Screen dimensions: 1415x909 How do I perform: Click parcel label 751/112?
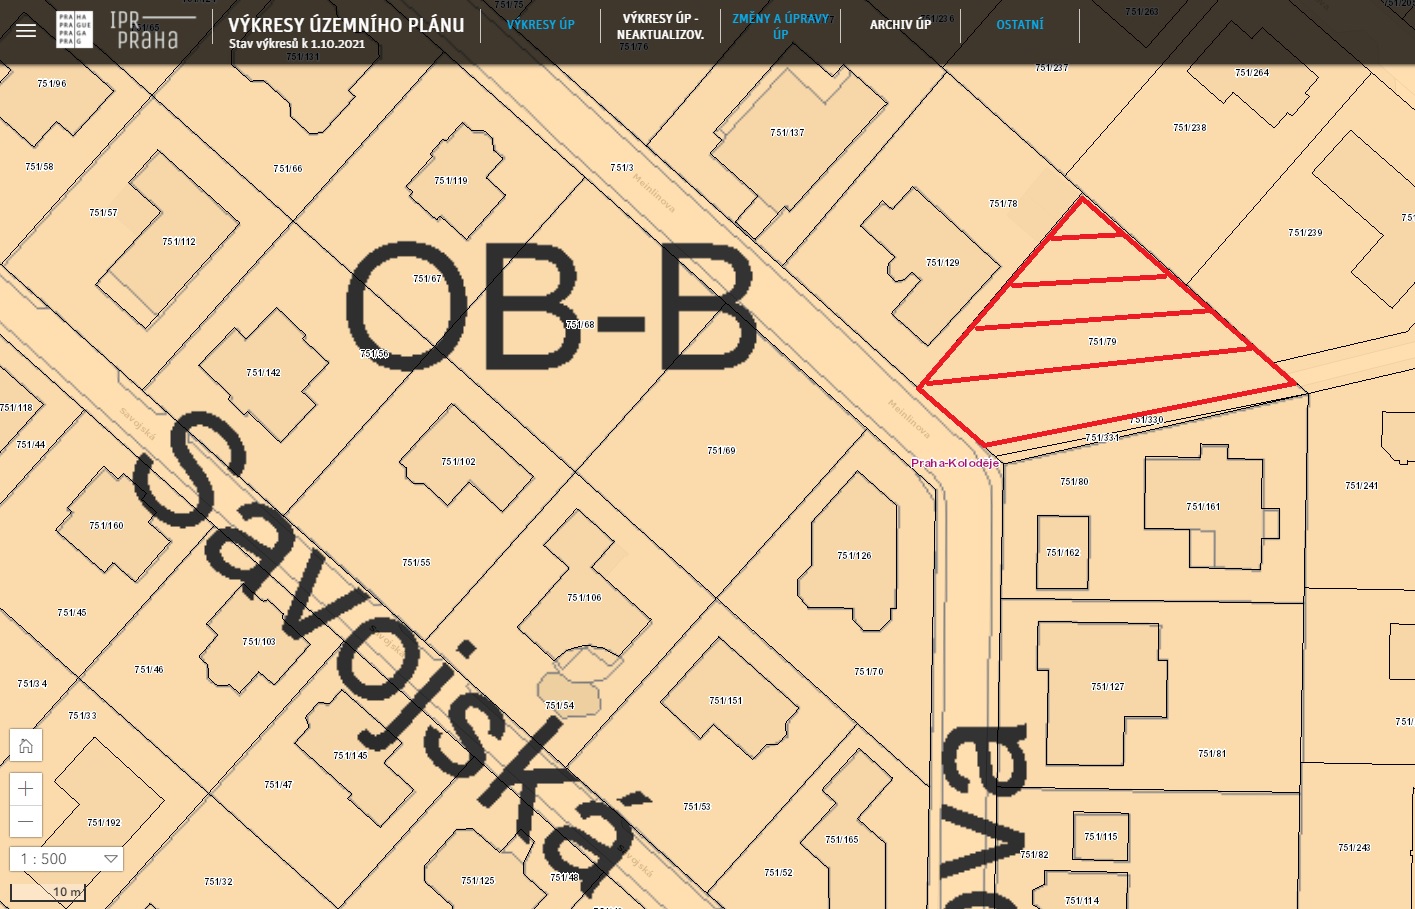tap(179, 242)
